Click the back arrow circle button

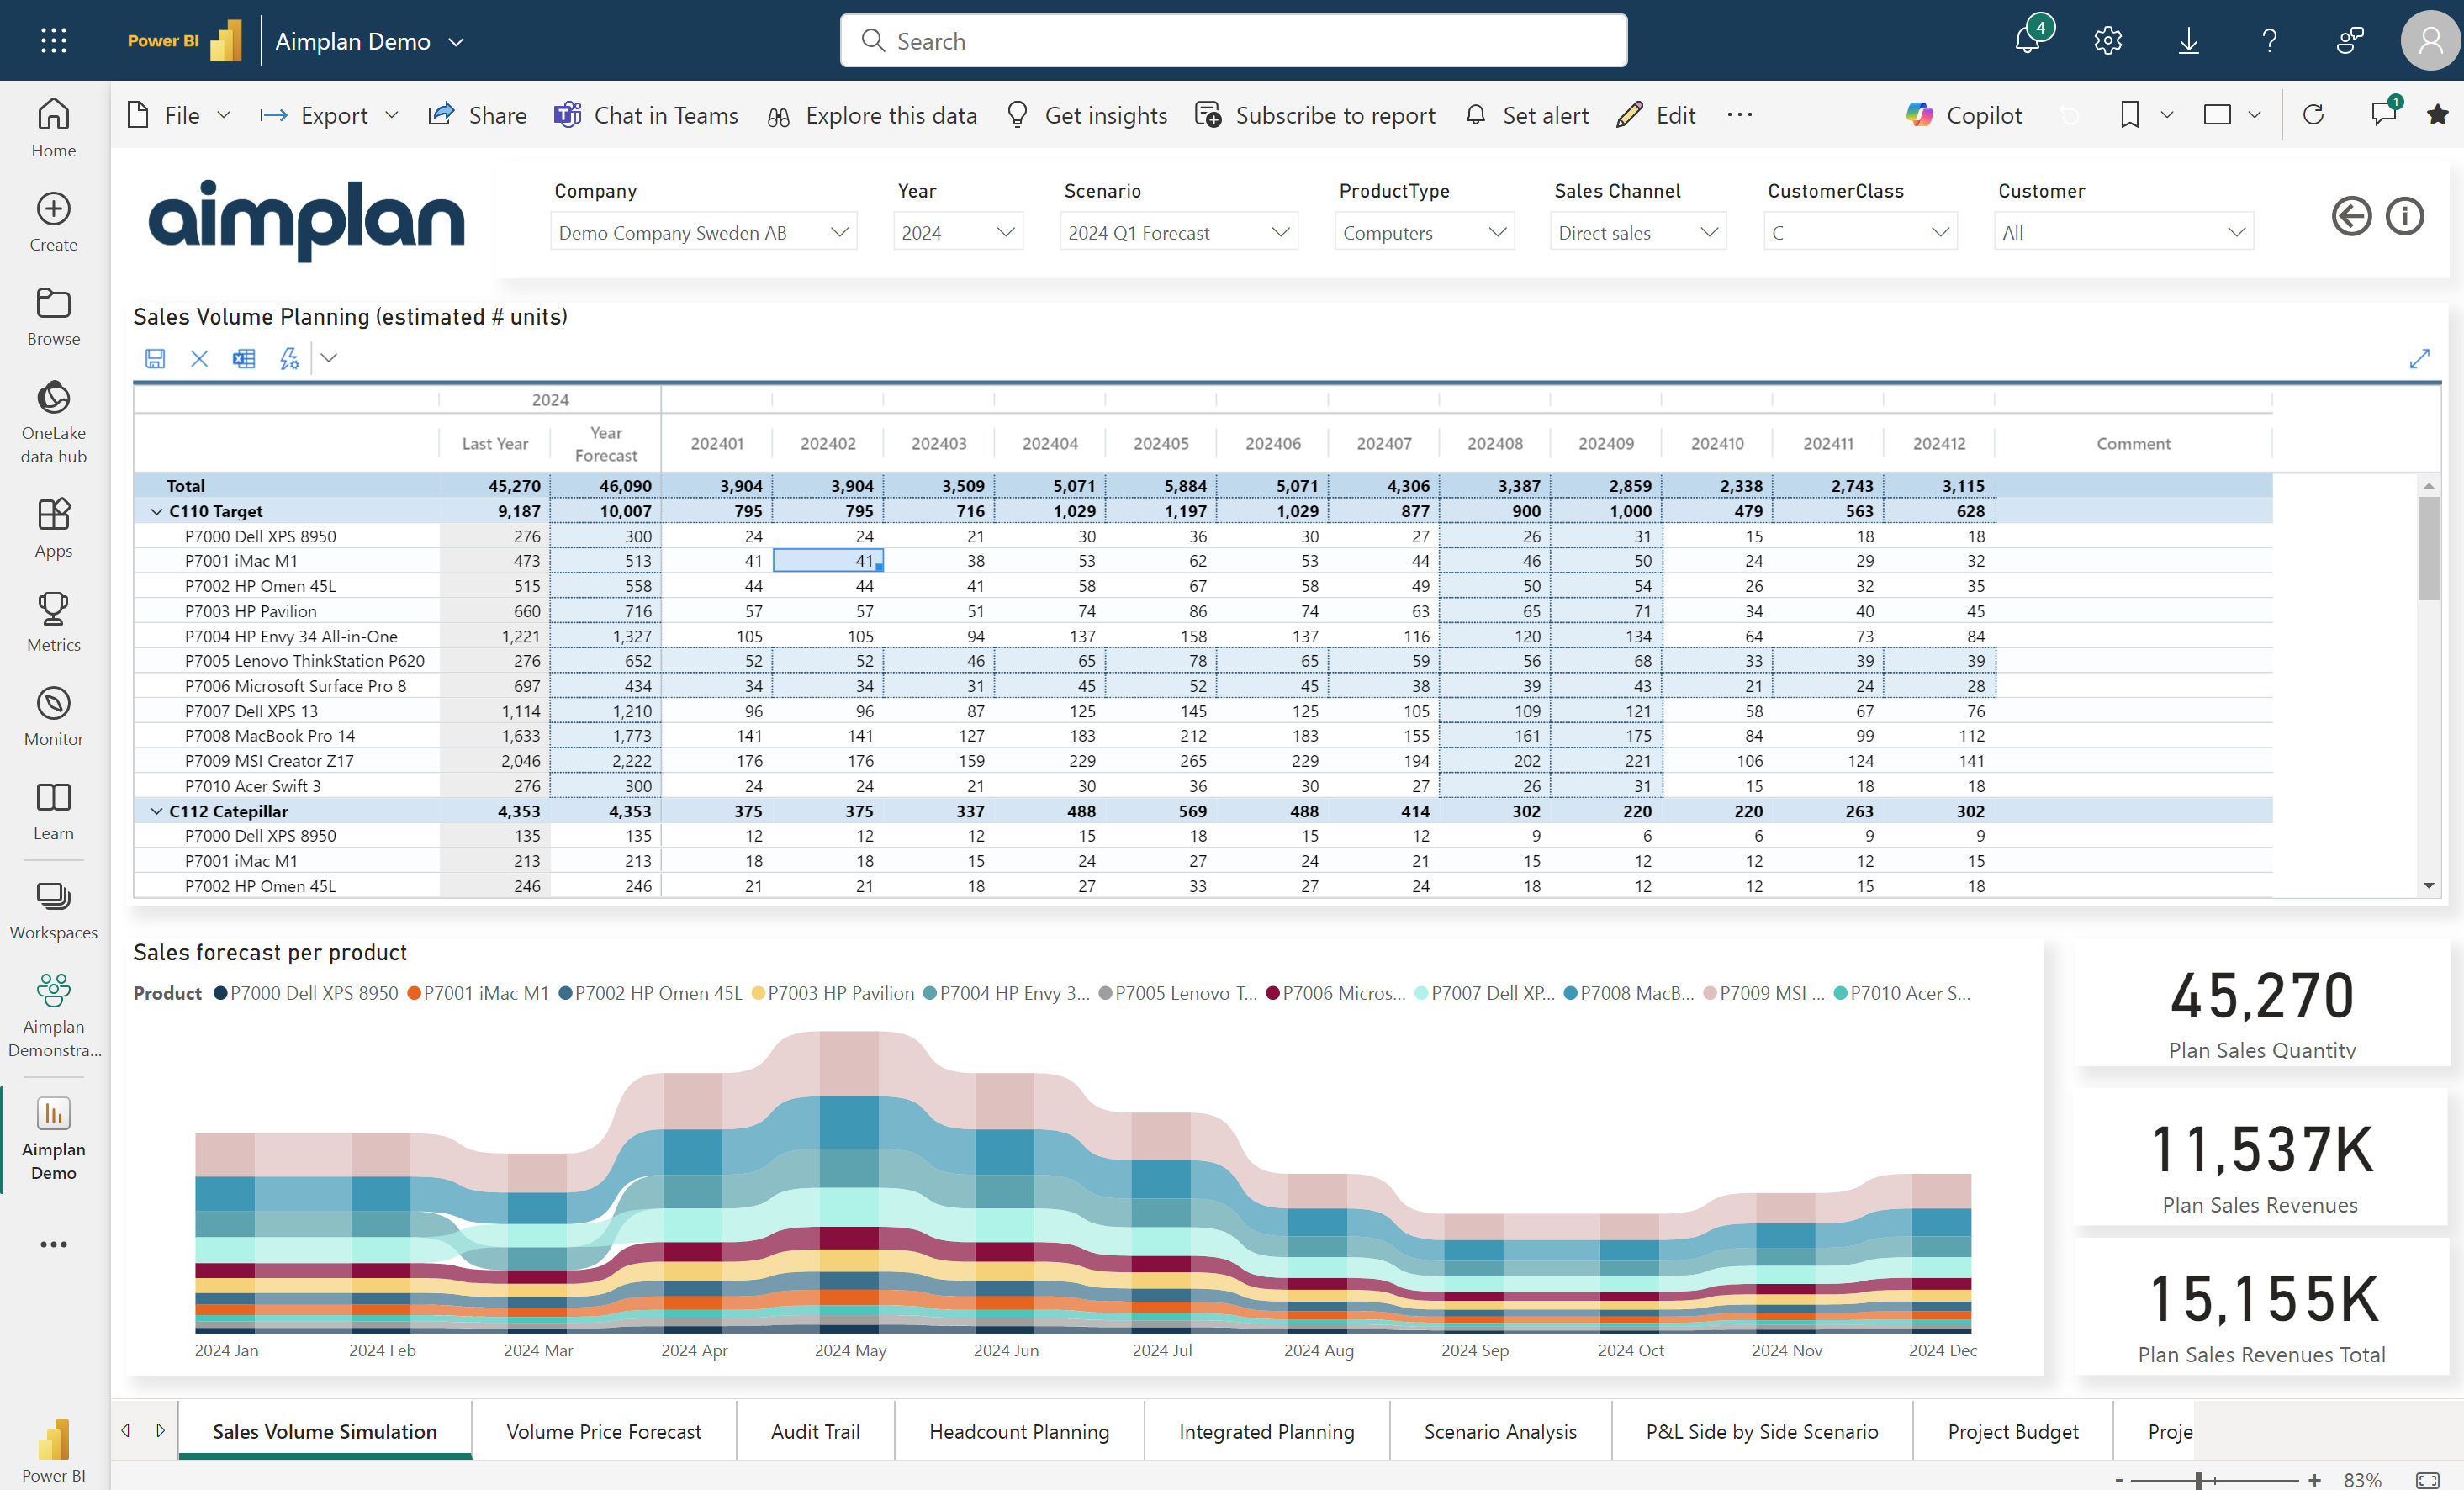coord(2351,216)
